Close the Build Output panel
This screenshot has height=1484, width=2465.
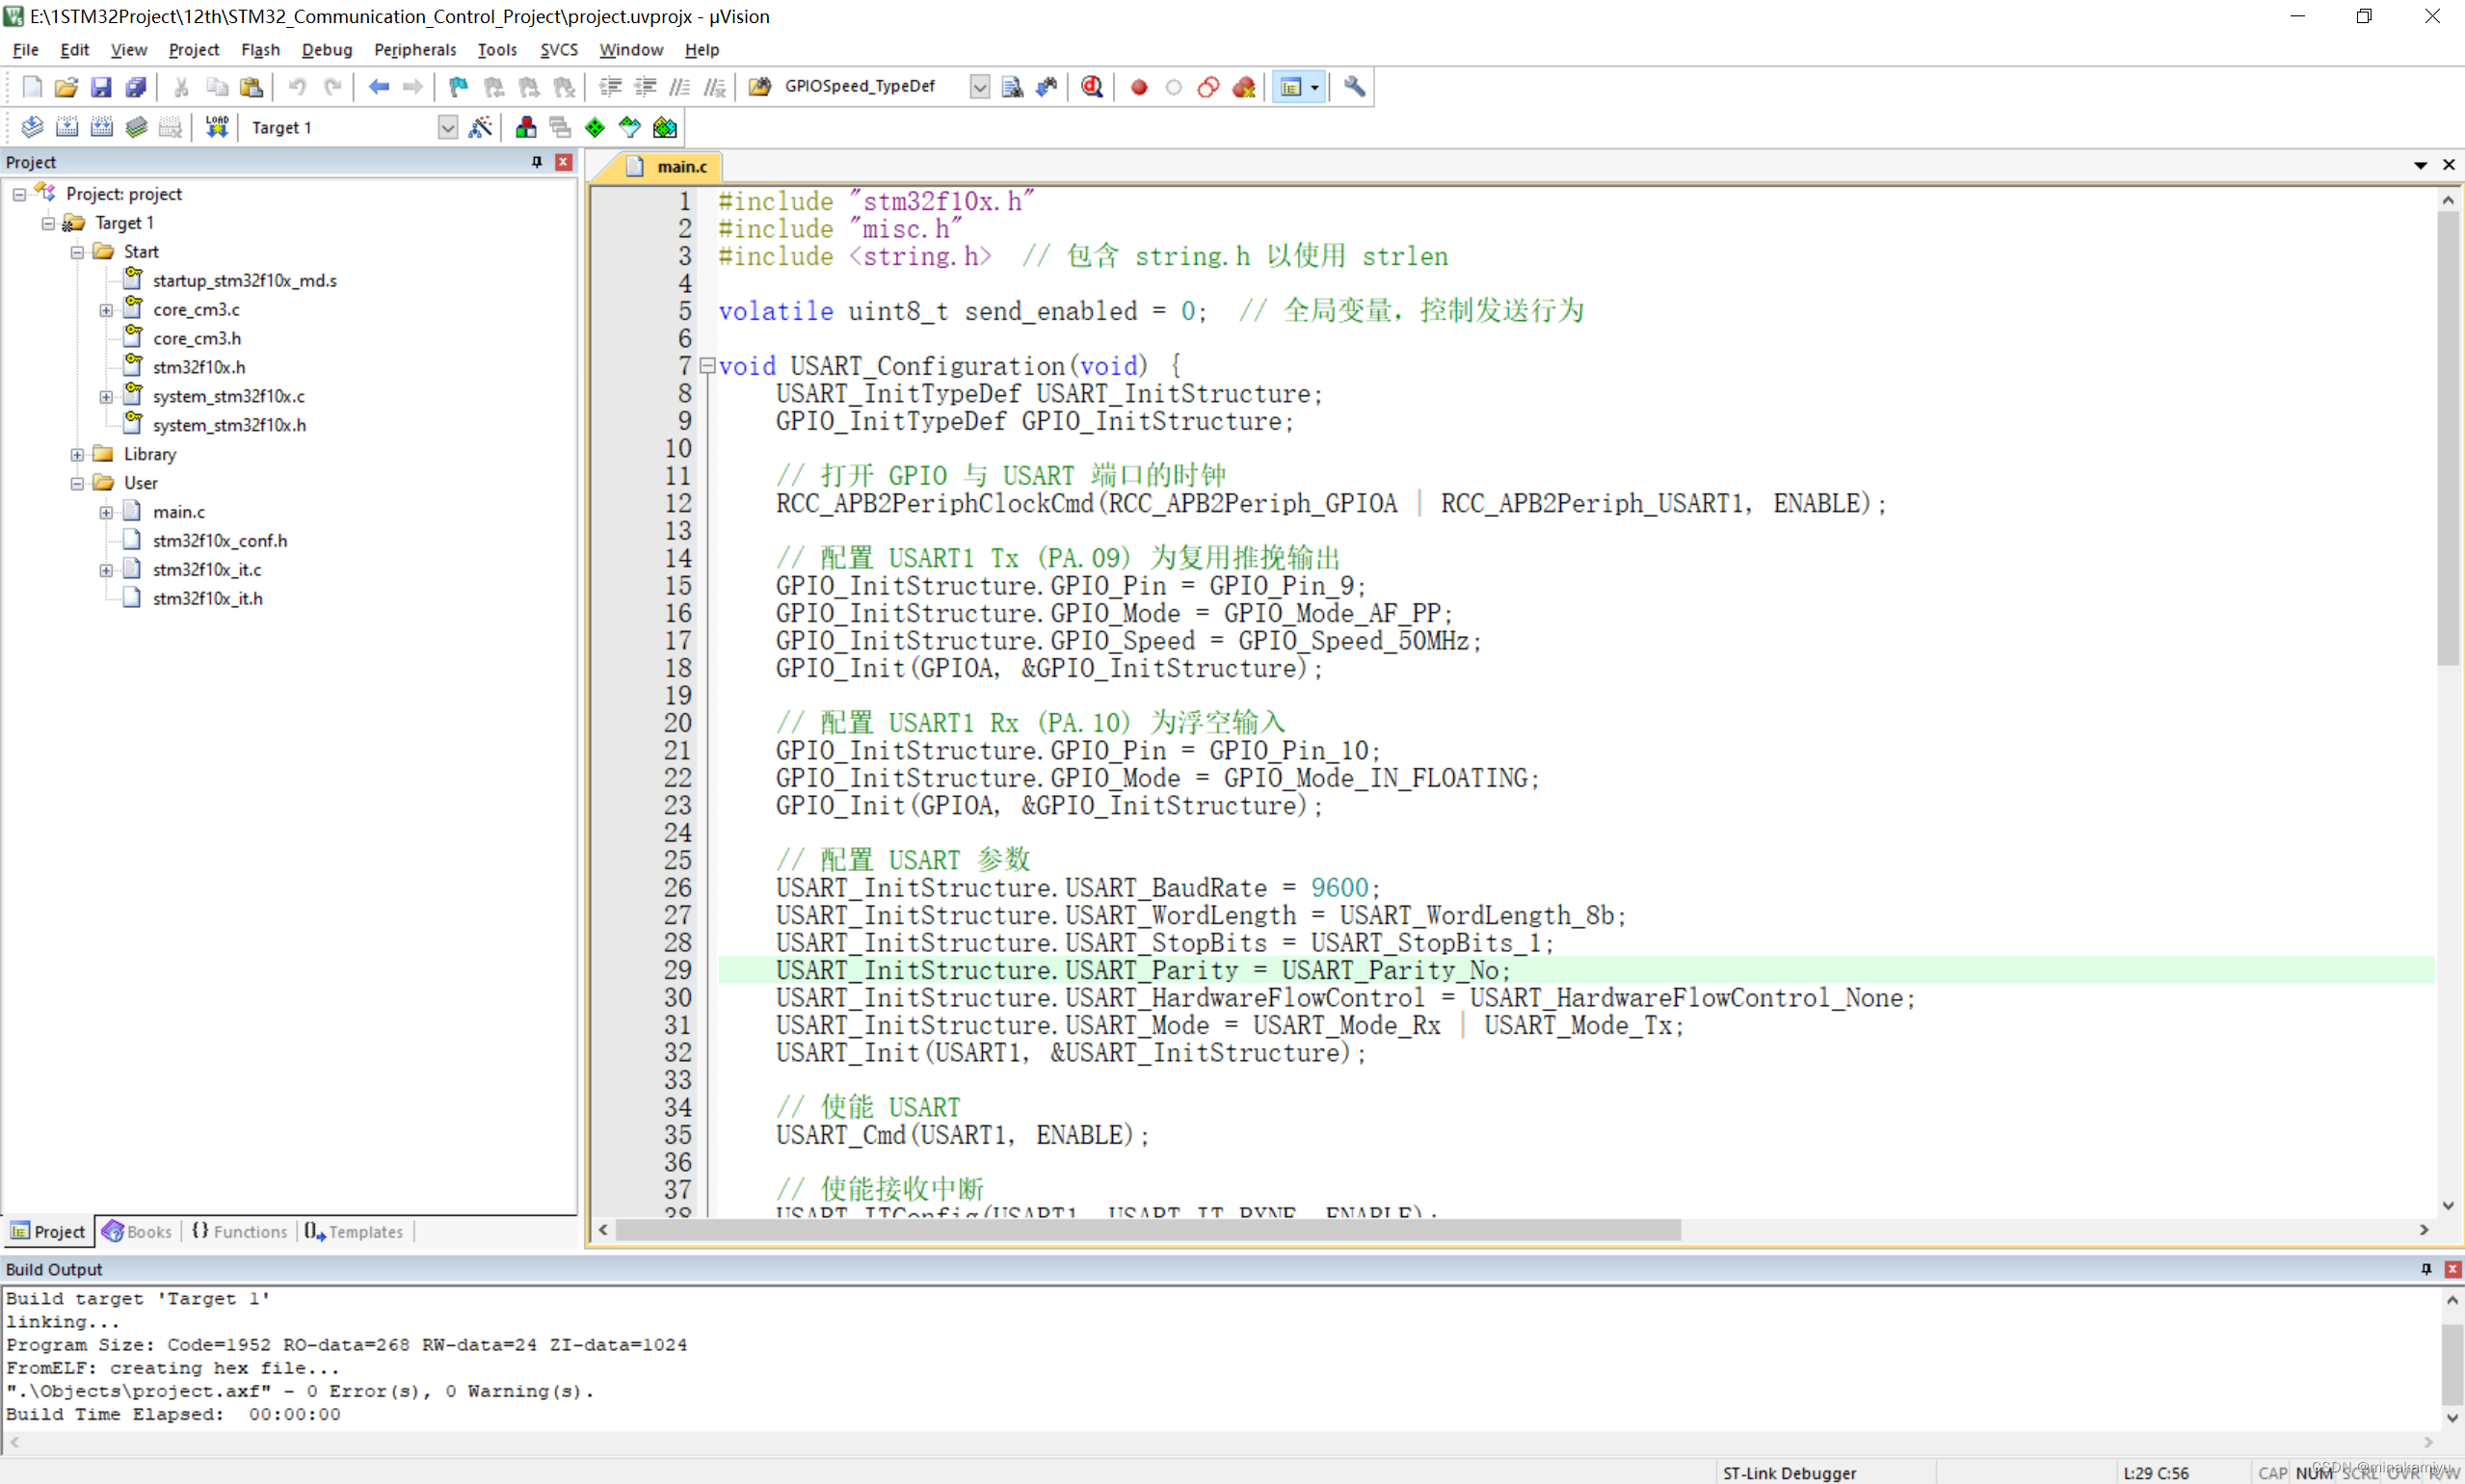(x=2452, y=1269)
